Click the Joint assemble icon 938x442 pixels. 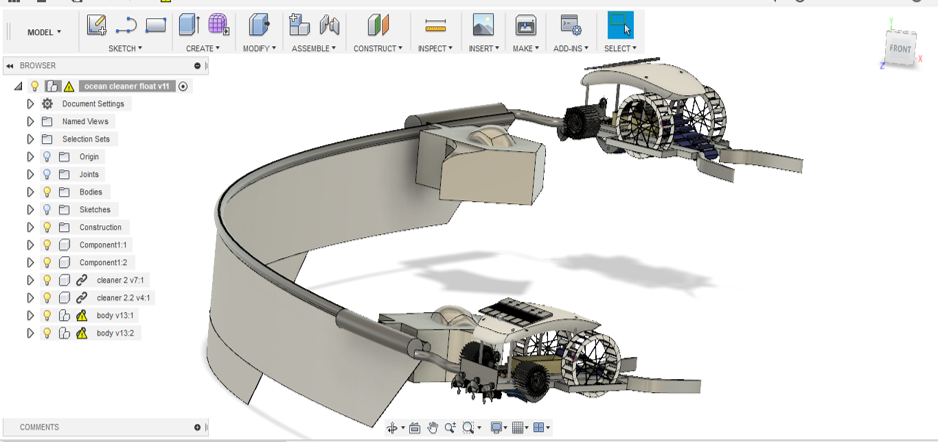coord(329,25)
